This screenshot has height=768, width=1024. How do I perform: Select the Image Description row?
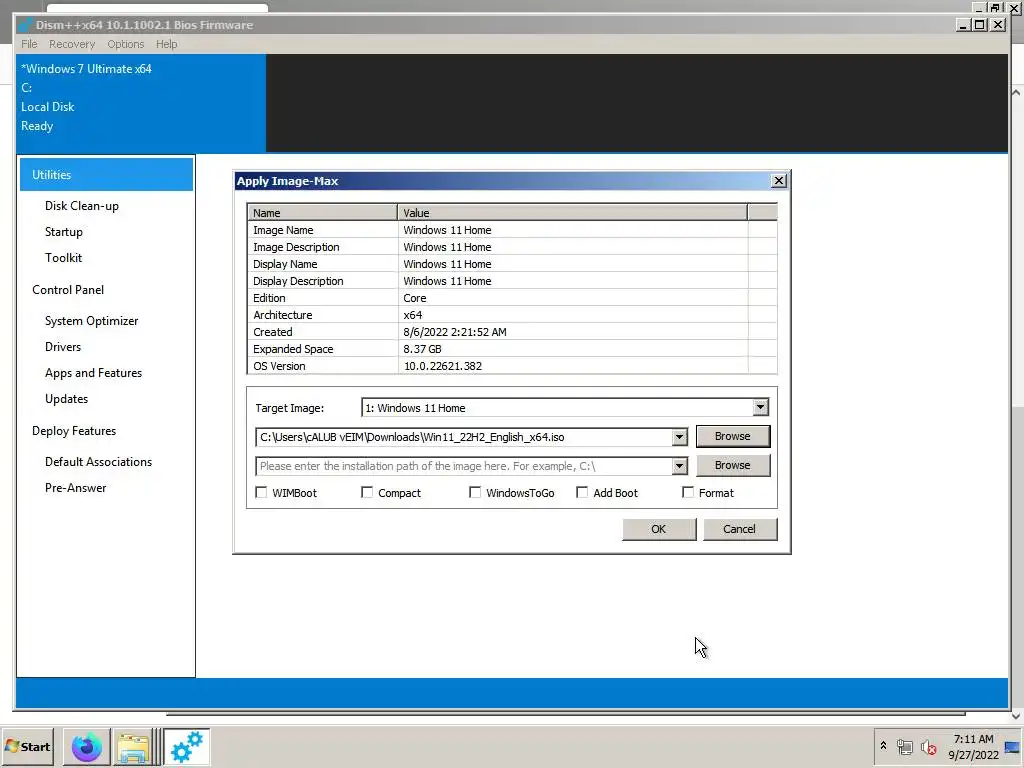512,247
